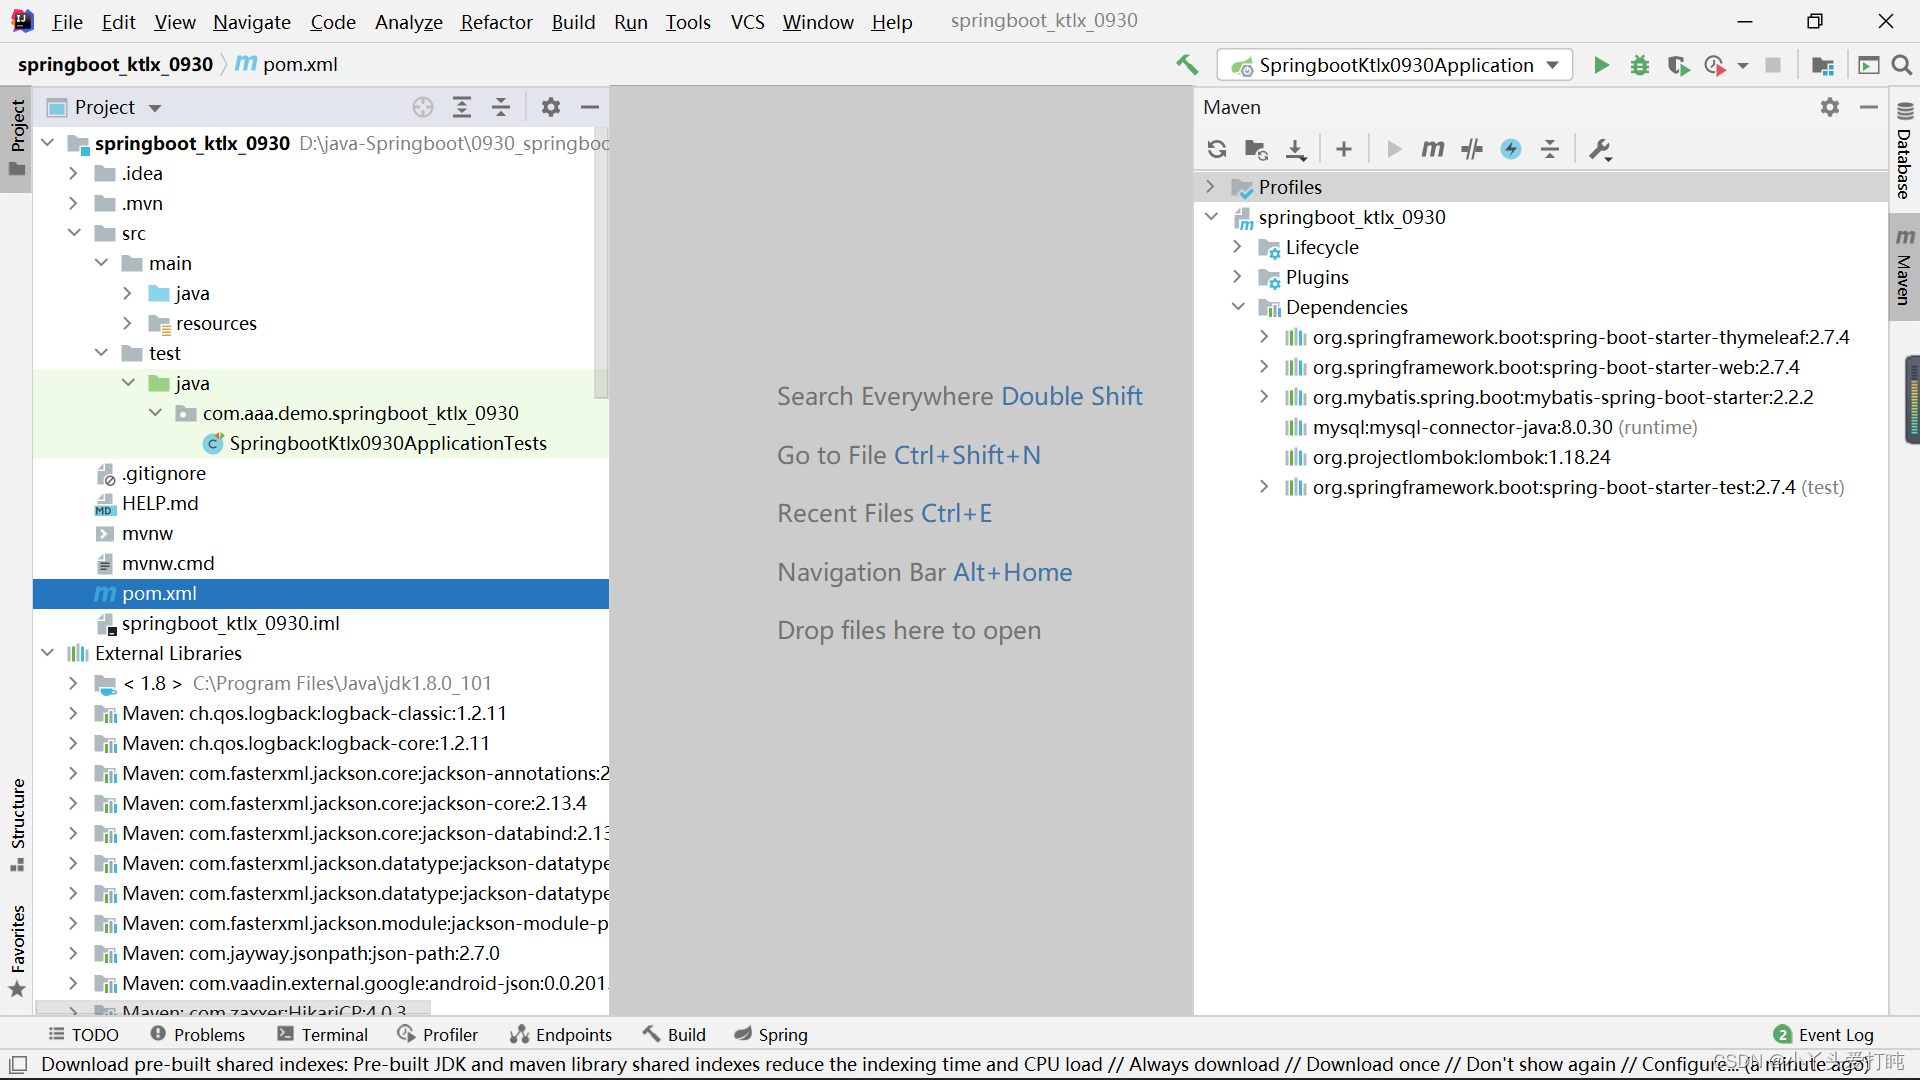1920x1080 pixels.
Task: Click Download Sources and Documentation icon
Action: click(1296, 149)
